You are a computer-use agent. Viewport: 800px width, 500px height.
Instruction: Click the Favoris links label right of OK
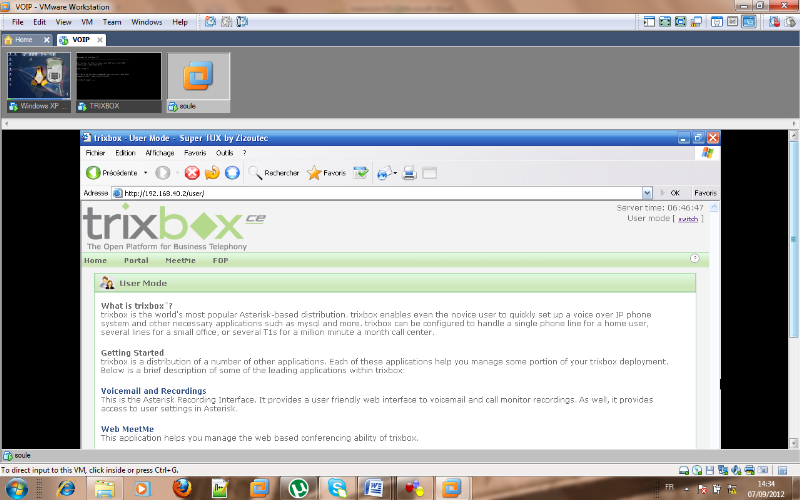click(x=705, y=193)
